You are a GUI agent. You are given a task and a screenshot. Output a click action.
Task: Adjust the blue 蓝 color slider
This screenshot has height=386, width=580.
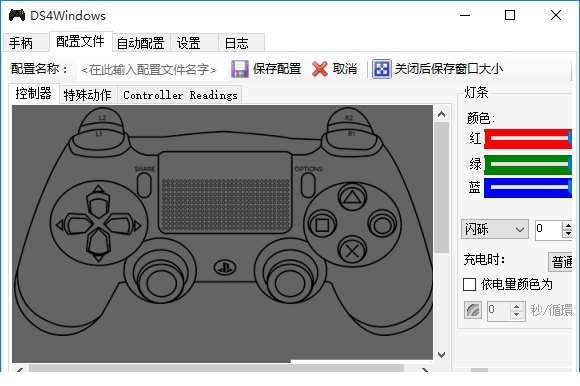tap(528, 188)
